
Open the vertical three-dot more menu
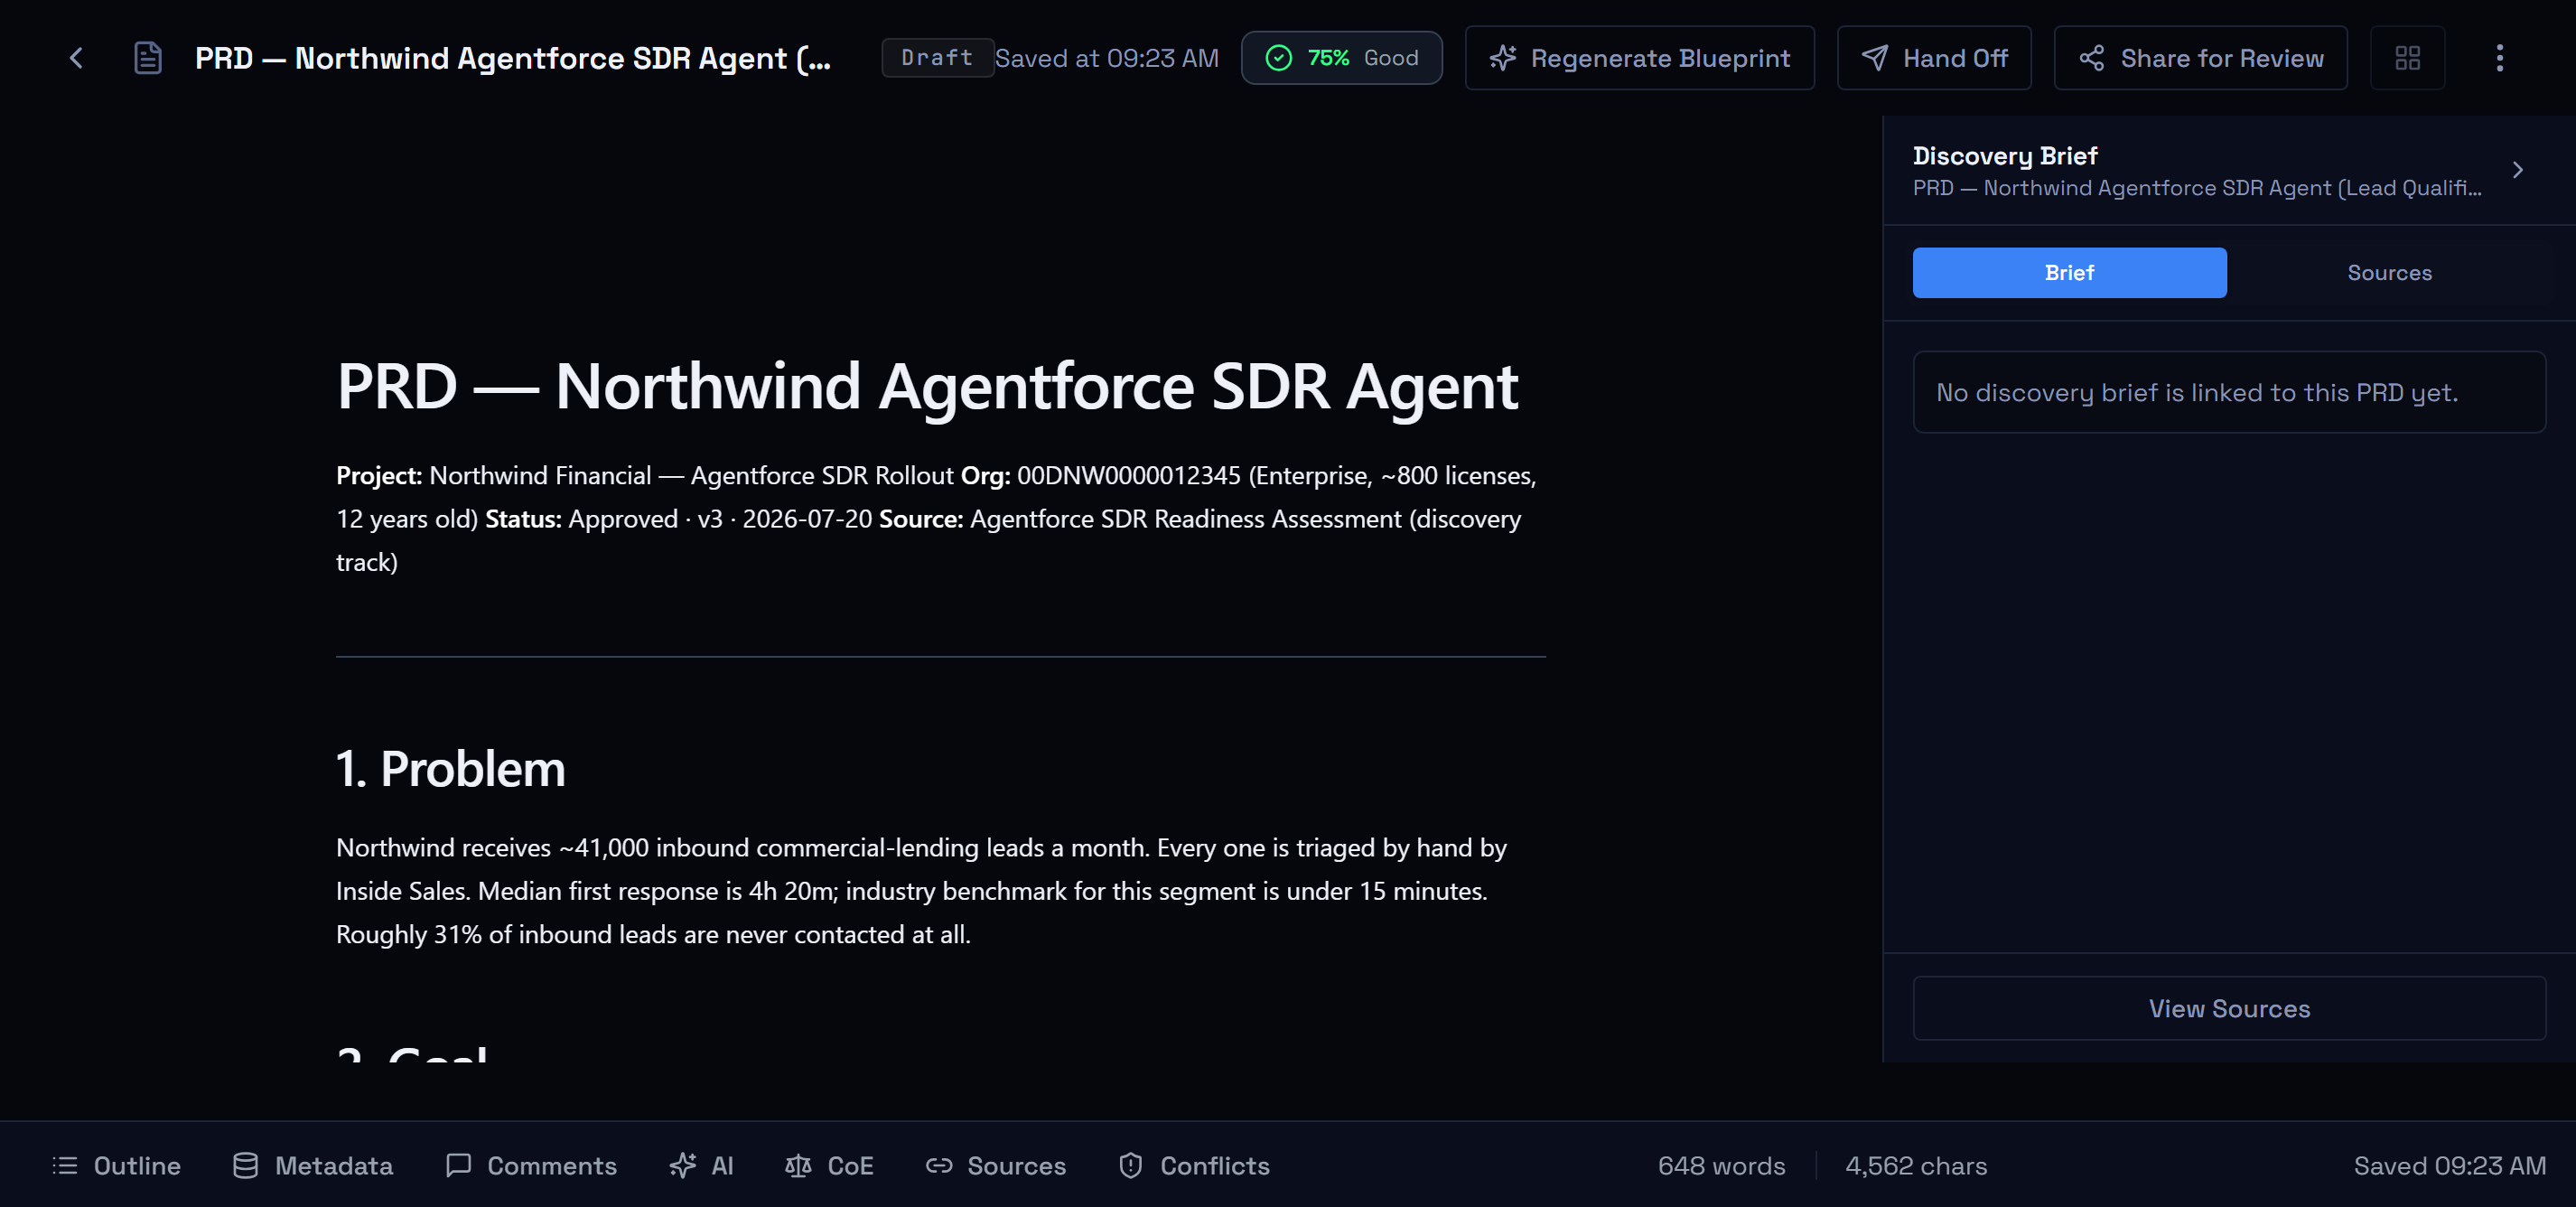[2499, 58]
